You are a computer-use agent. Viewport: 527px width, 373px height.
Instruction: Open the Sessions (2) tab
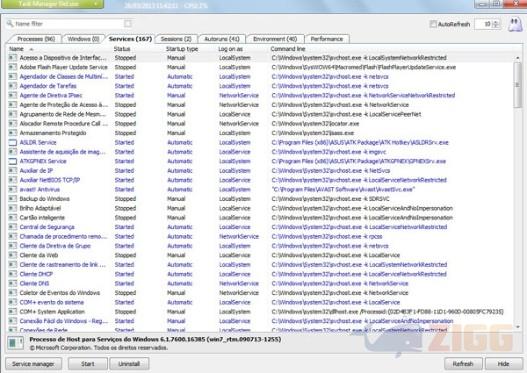(176, 39)
